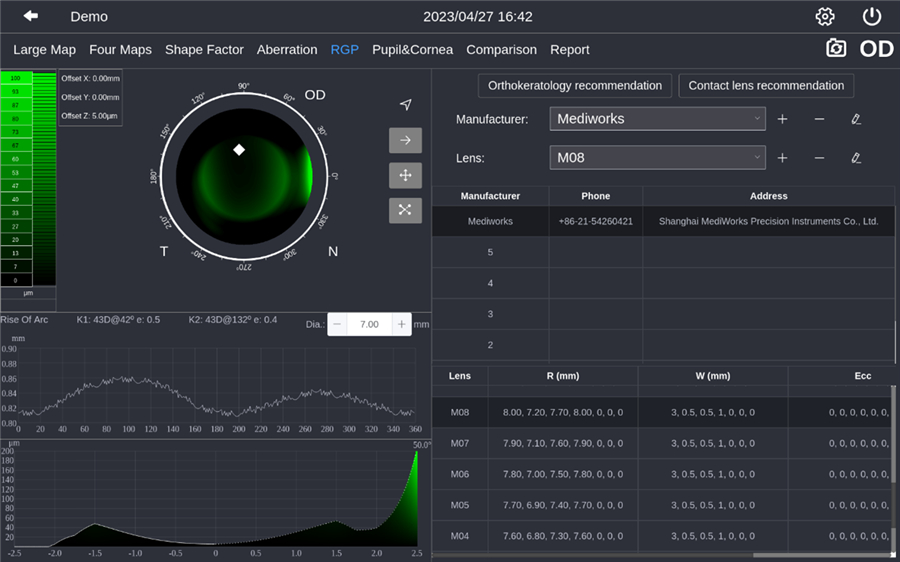Click the lens table vertical scrollbar
This screenshot has height=562, width=900.
coord(893,433)
